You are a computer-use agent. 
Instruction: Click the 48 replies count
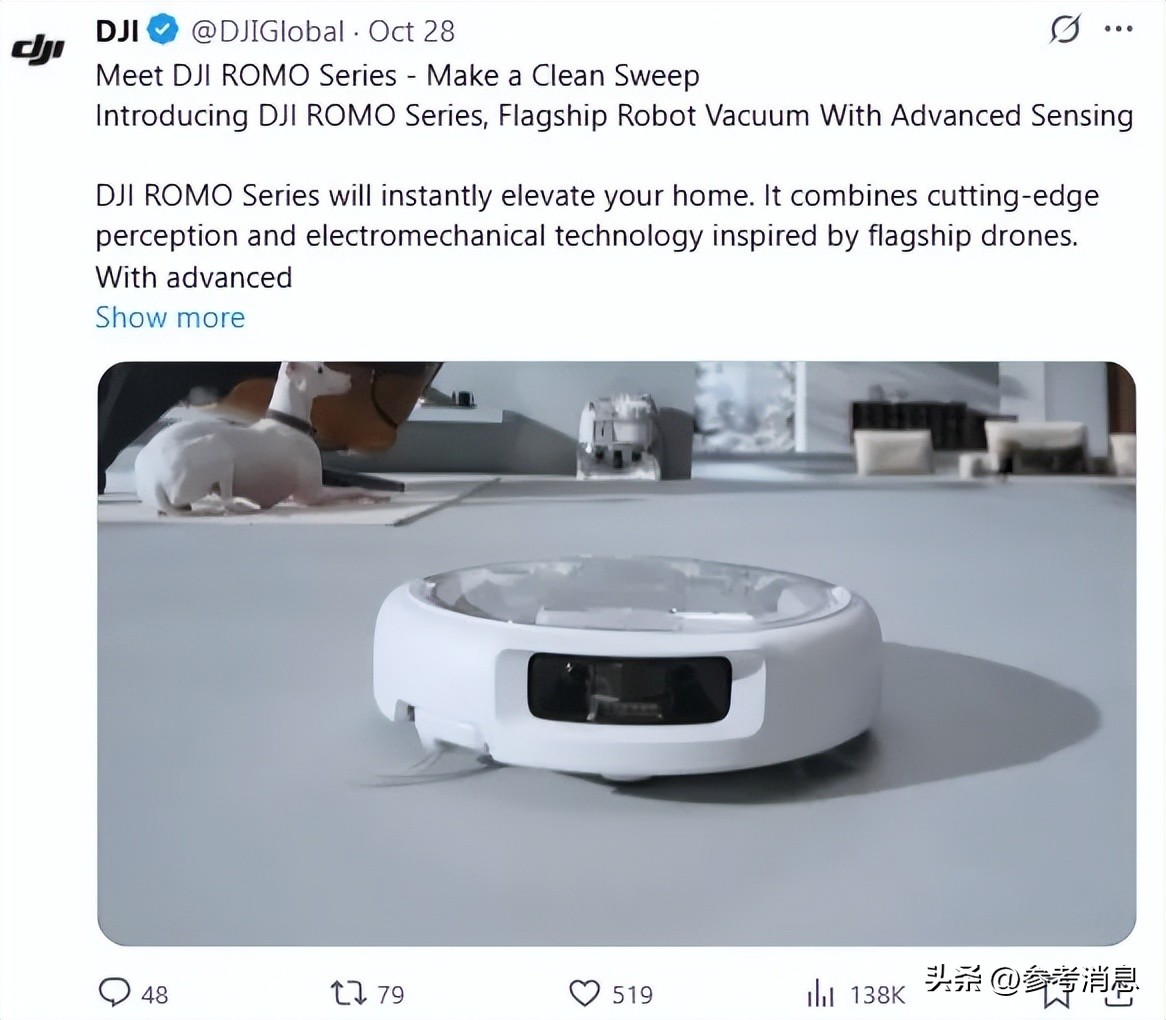click(x=155, y=995)
